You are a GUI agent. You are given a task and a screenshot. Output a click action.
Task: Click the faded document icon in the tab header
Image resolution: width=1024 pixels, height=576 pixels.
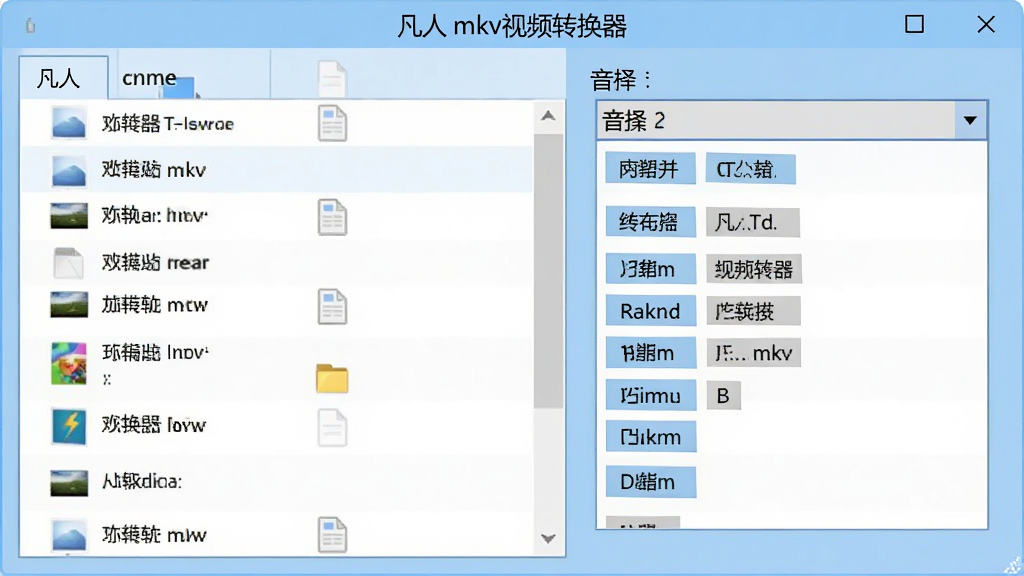332,80
